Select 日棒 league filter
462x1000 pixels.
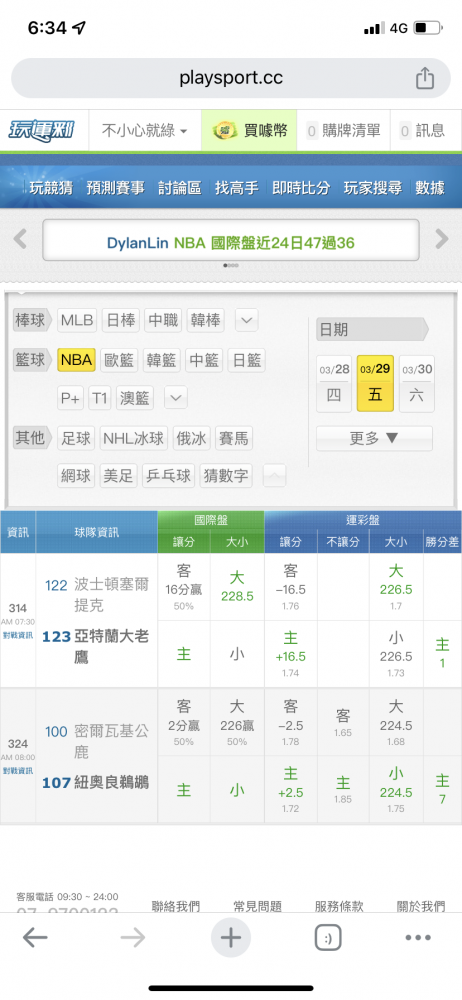click(x=121, y=320)
